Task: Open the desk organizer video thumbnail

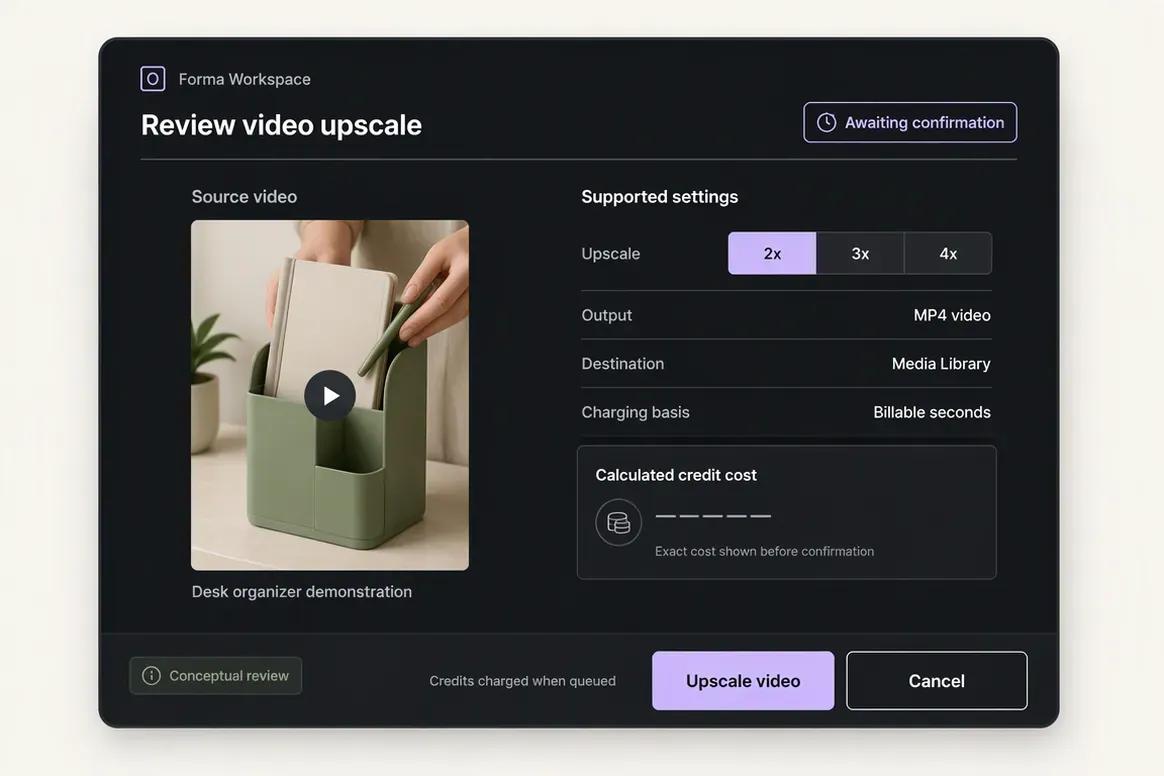Action: click(330, 395)
